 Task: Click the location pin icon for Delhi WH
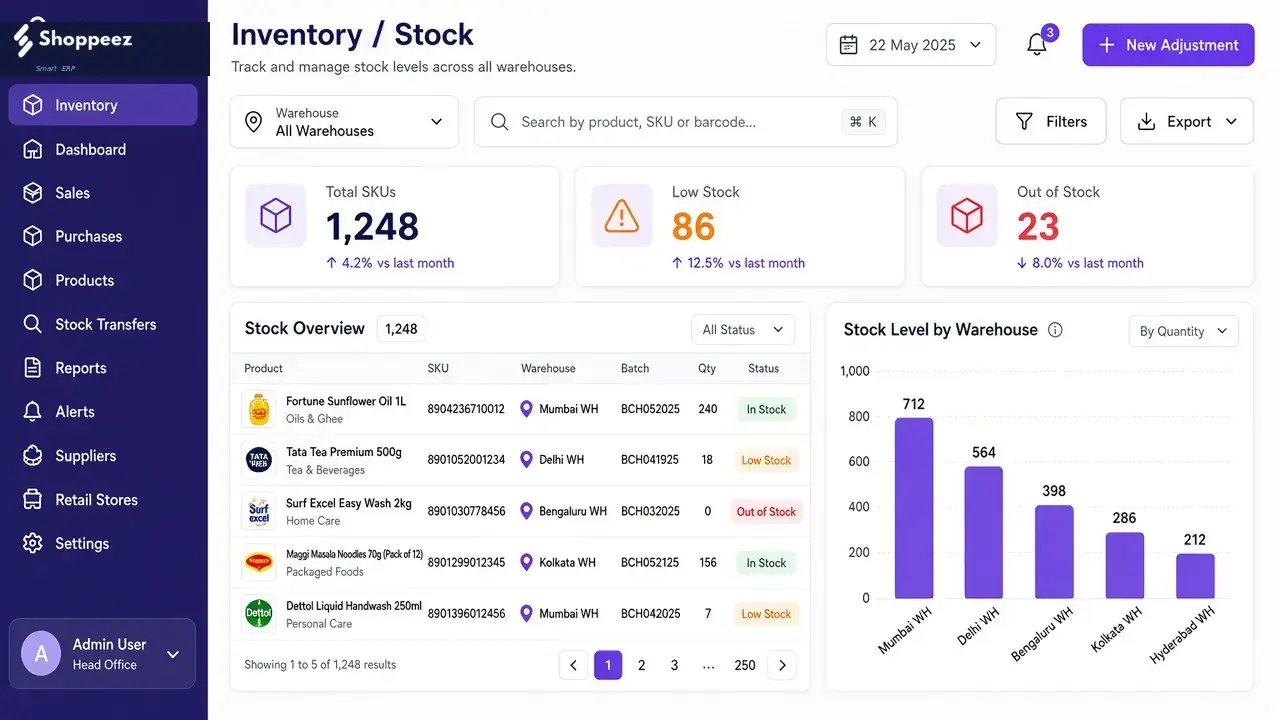click(x=526, y=460)
